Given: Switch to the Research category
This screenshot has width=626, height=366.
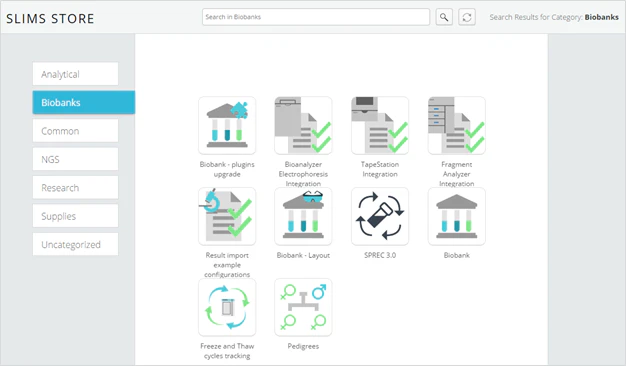Looking at the screenshot, I should [x=75, y=188].
